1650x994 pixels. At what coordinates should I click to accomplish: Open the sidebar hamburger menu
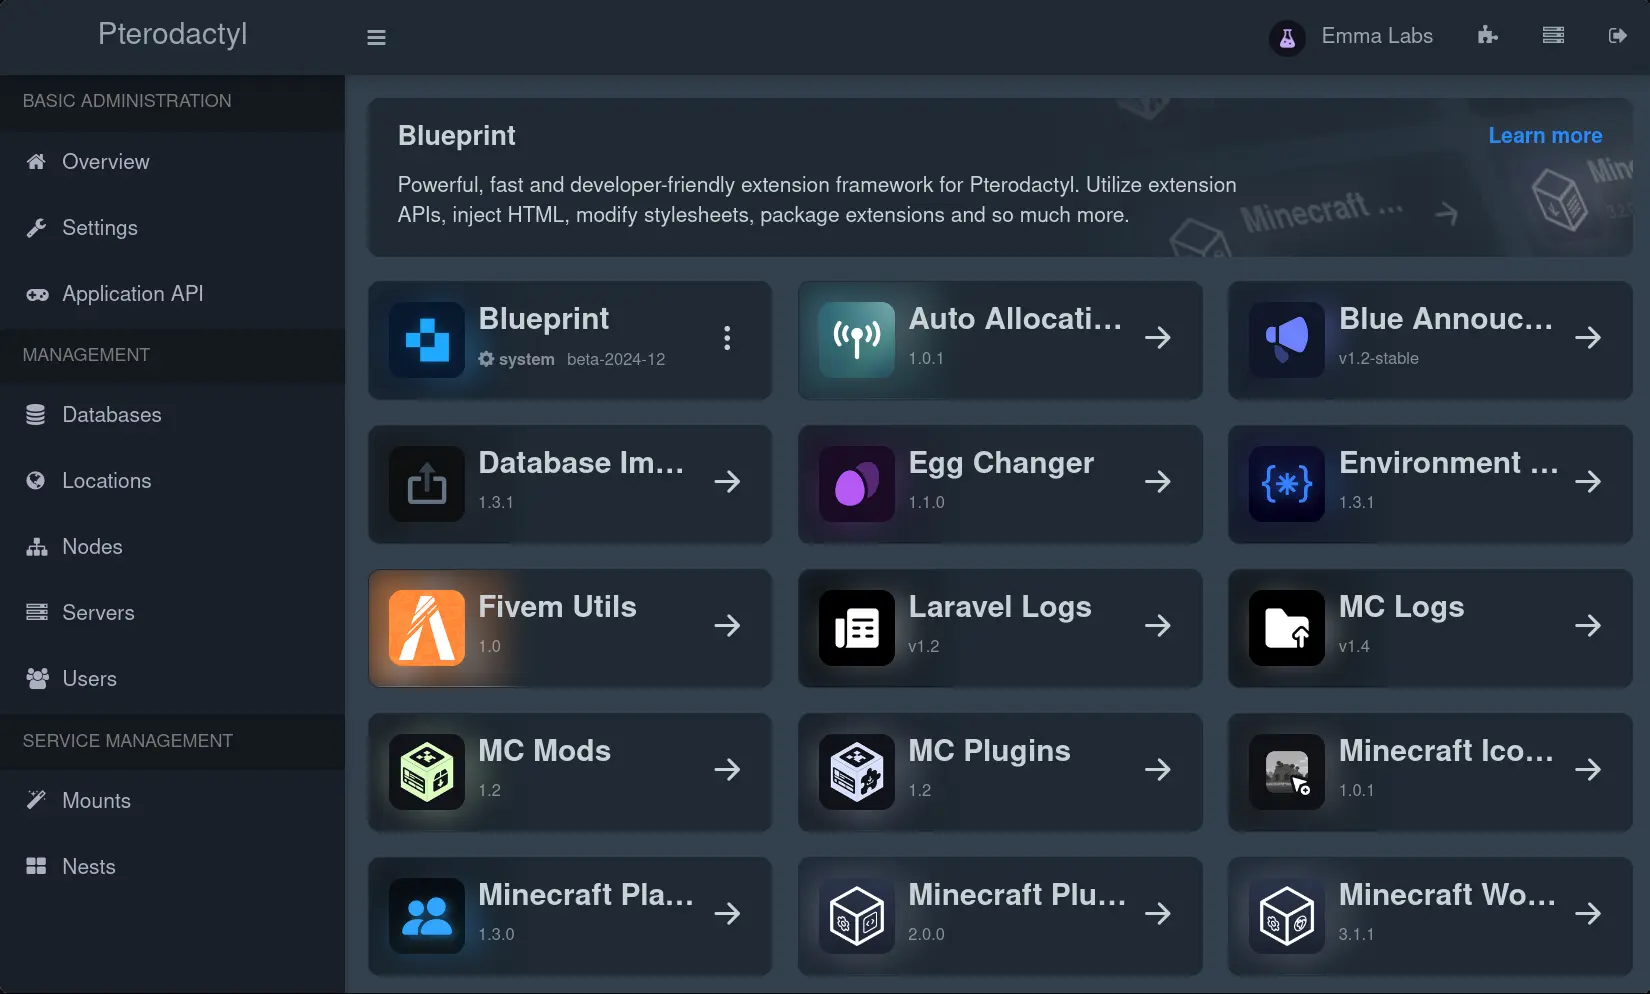point(376,36)
